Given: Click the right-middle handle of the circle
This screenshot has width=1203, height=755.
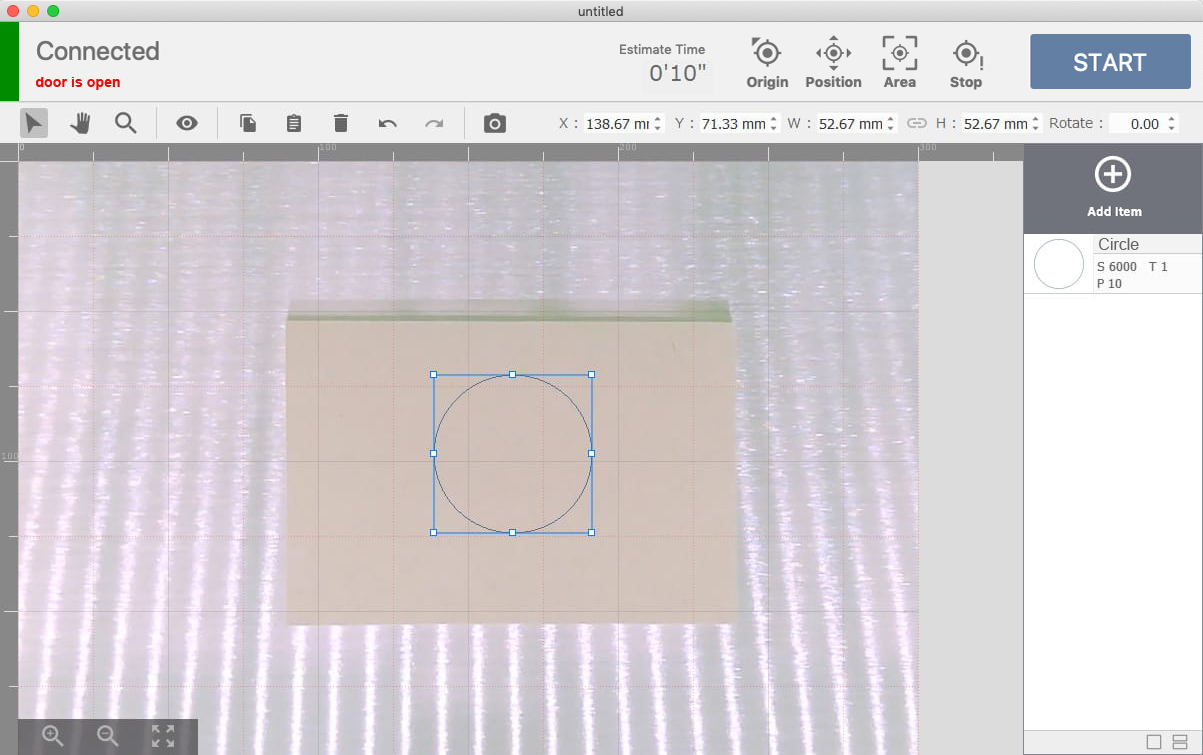Looking at the screenshot, I should pos(591,453).
